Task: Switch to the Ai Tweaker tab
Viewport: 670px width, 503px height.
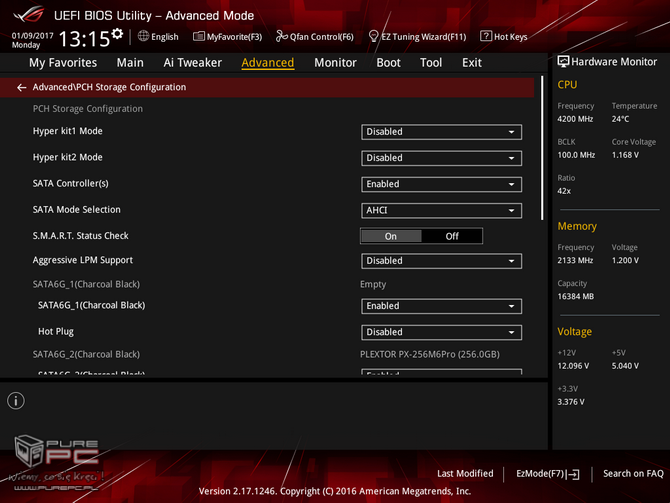Action: click(192, 63)
